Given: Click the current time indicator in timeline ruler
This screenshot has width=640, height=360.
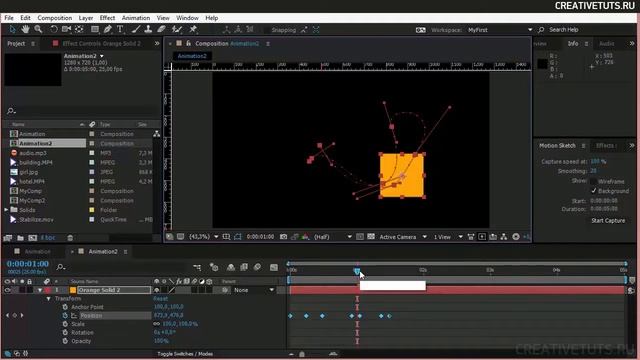Looking at the screenshot, I should click(x=357, y=271).
